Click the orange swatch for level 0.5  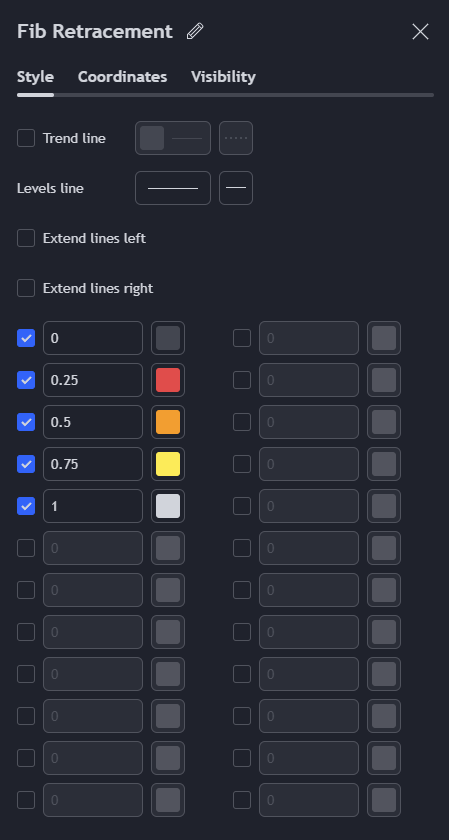(168, 422)
